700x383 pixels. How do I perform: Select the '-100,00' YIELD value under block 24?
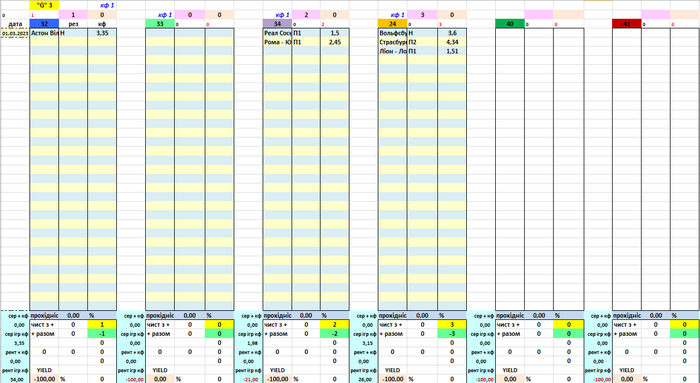coord(392,379)
